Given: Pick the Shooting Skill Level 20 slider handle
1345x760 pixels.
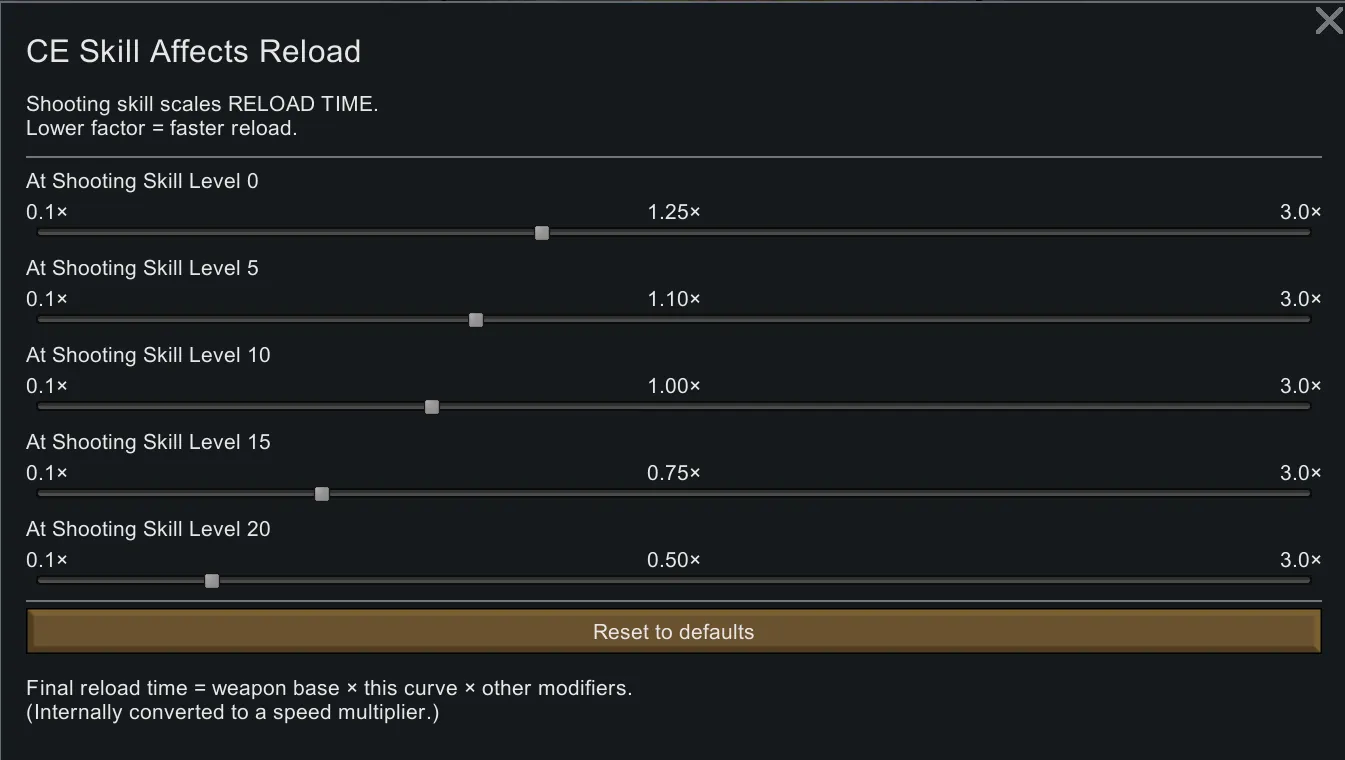Looking at the screenshot, I should pos(212,581).
